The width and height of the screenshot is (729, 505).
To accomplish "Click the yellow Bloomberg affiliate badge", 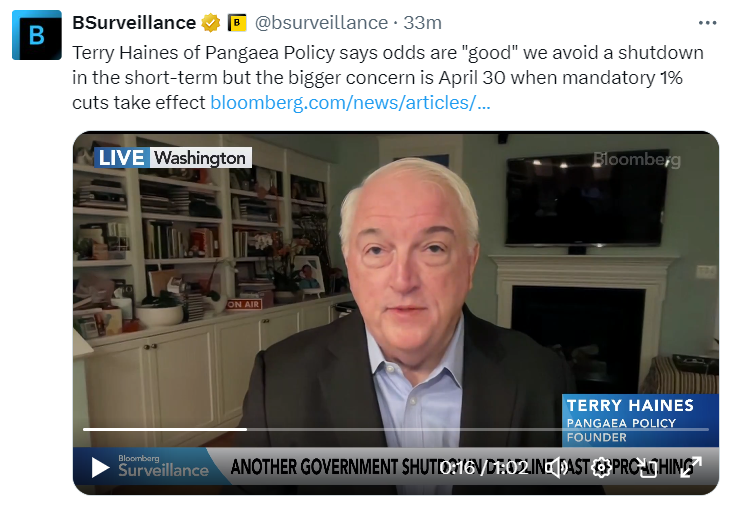I will coord(237,23).
